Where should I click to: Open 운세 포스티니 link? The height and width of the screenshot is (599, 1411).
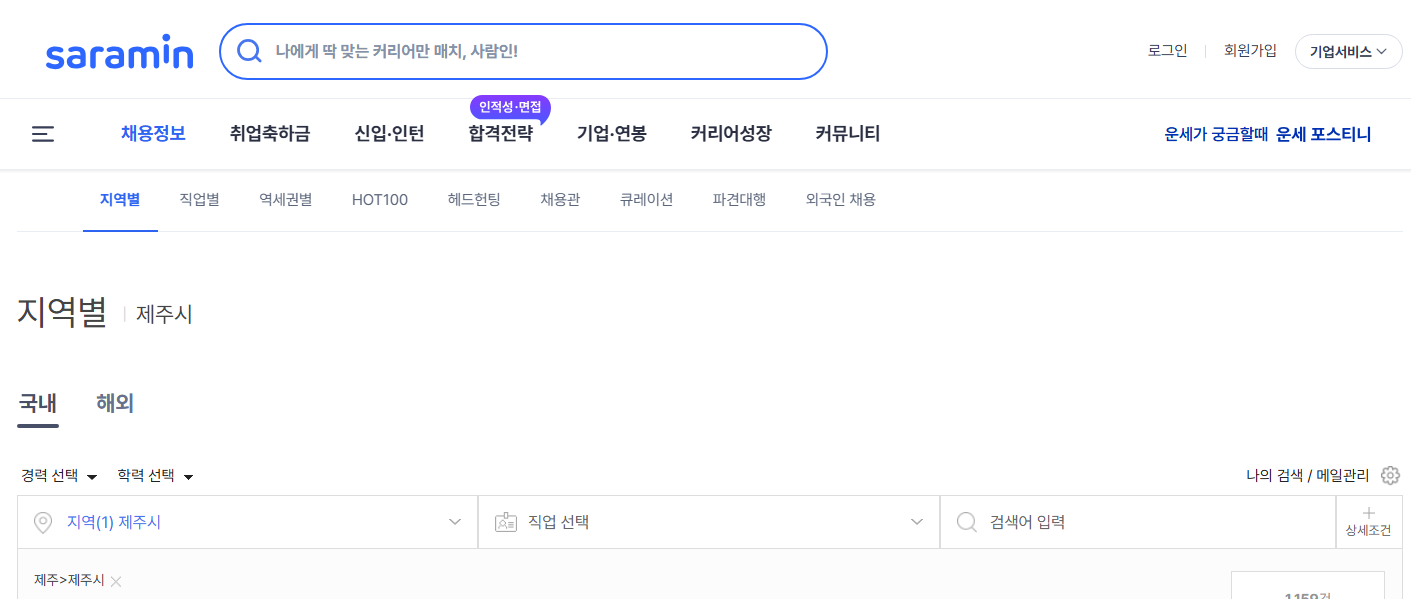(1323, 133)
